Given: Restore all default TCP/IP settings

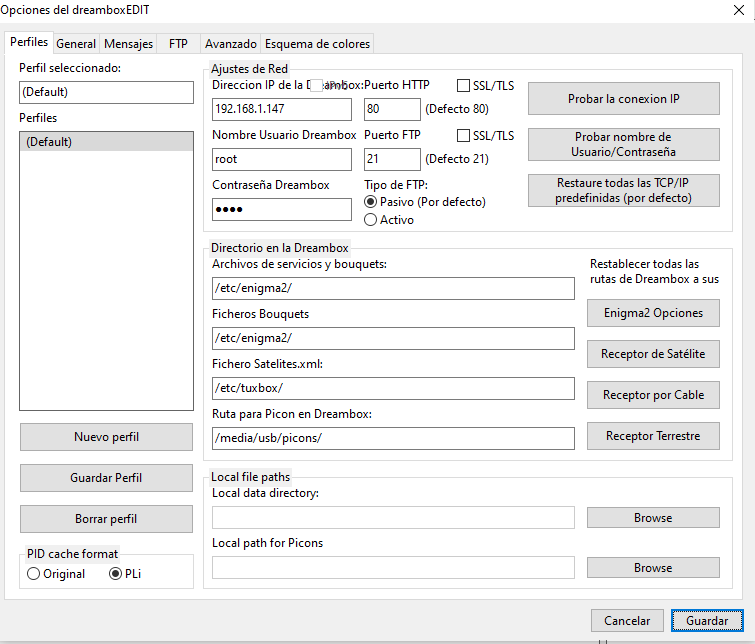Looking at the screenshot, I should [623, 190].
